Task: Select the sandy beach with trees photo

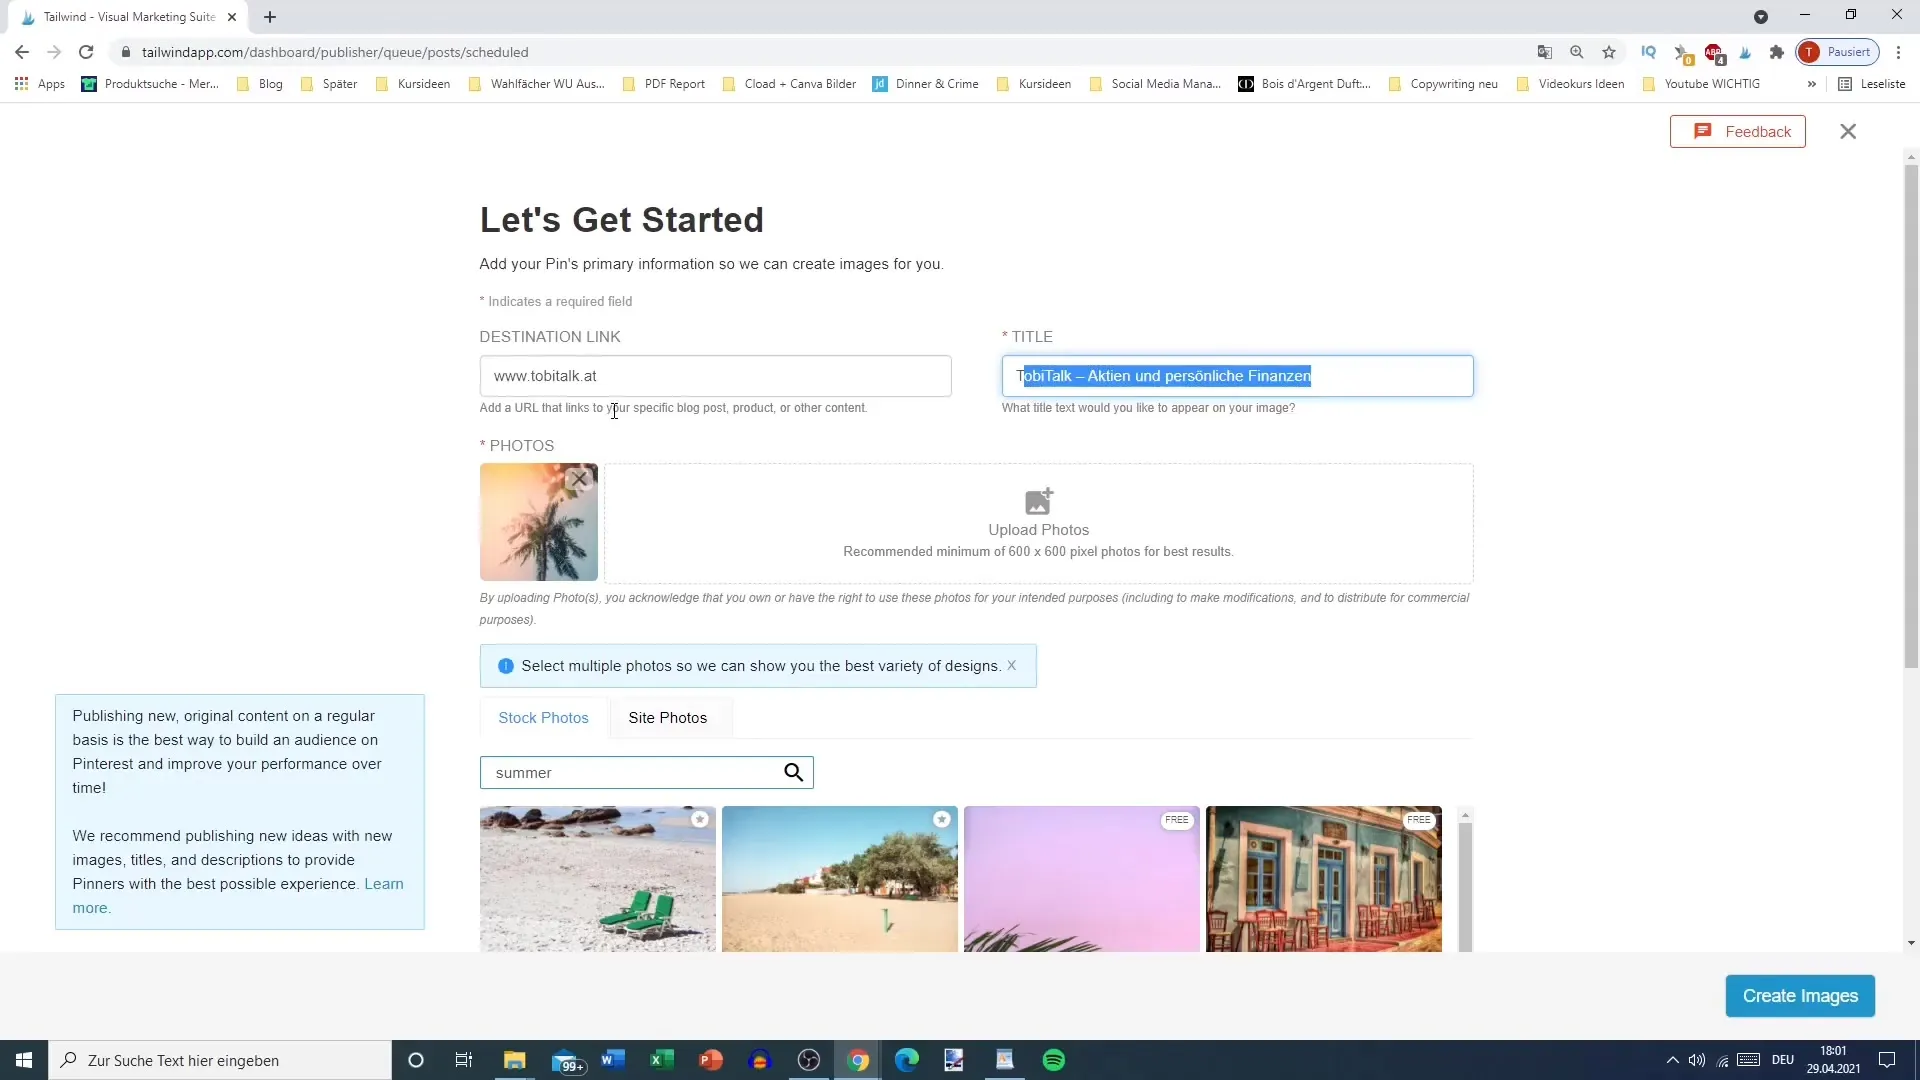Action: pos(839,878)
